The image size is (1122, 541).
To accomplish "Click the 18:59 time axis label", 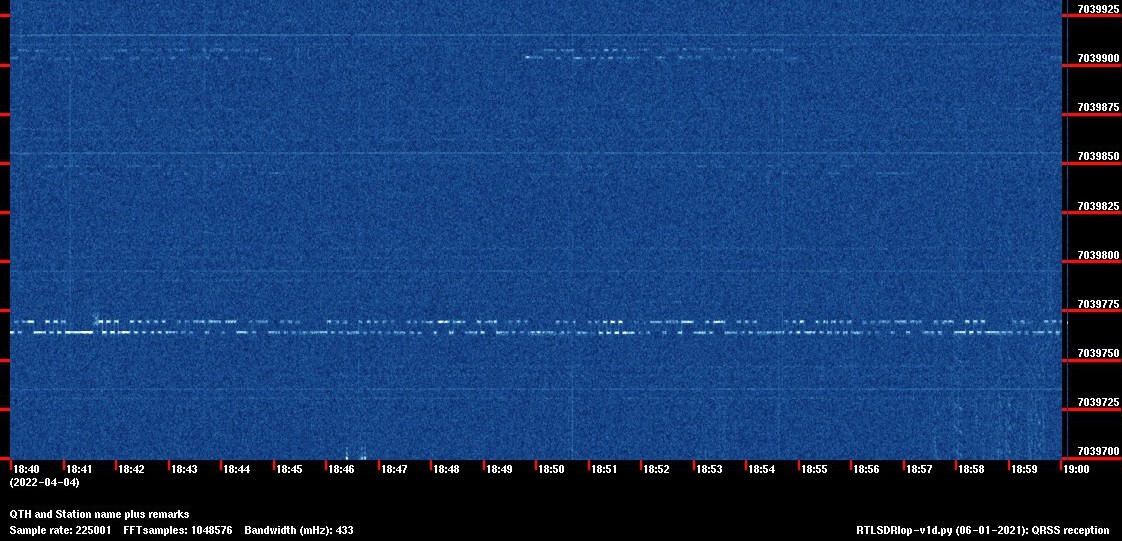I will (x=1025, y=469).
